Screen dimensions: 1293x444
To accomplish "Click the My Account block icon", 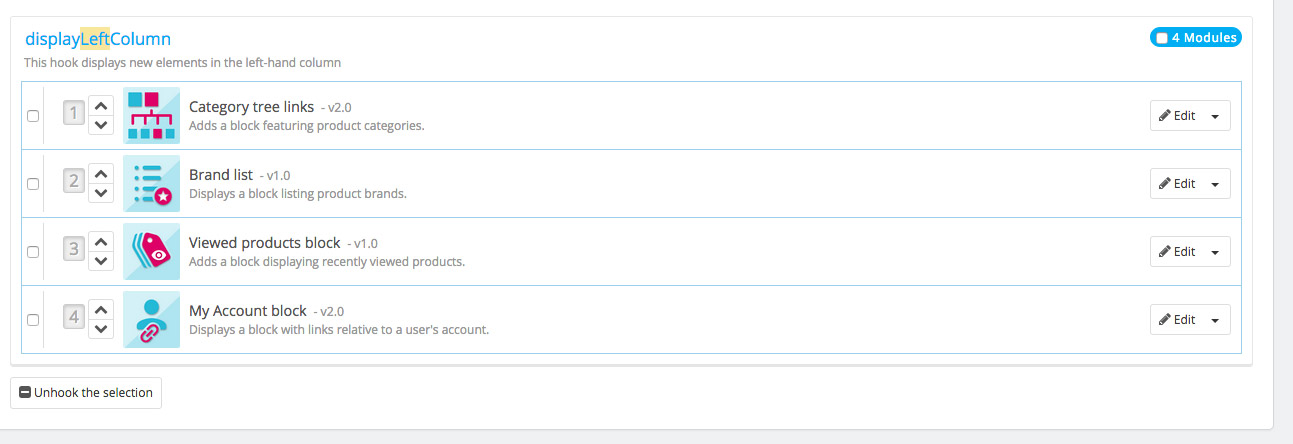I will coord(152,320).
